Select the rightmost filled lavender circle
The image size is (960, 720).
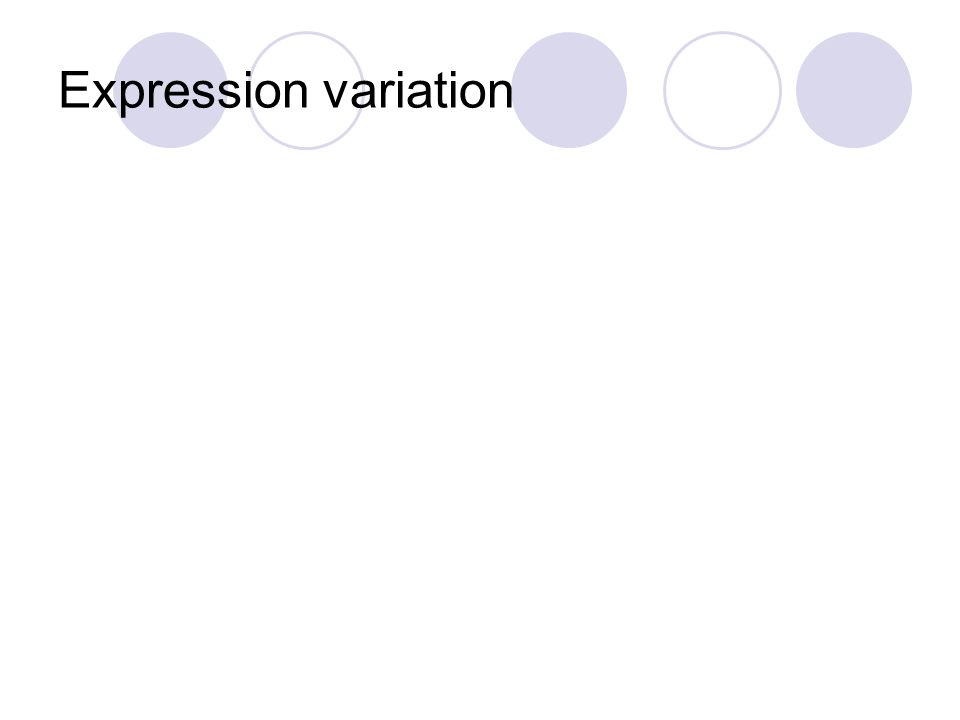pyautogui.click(x=854, y=90)
